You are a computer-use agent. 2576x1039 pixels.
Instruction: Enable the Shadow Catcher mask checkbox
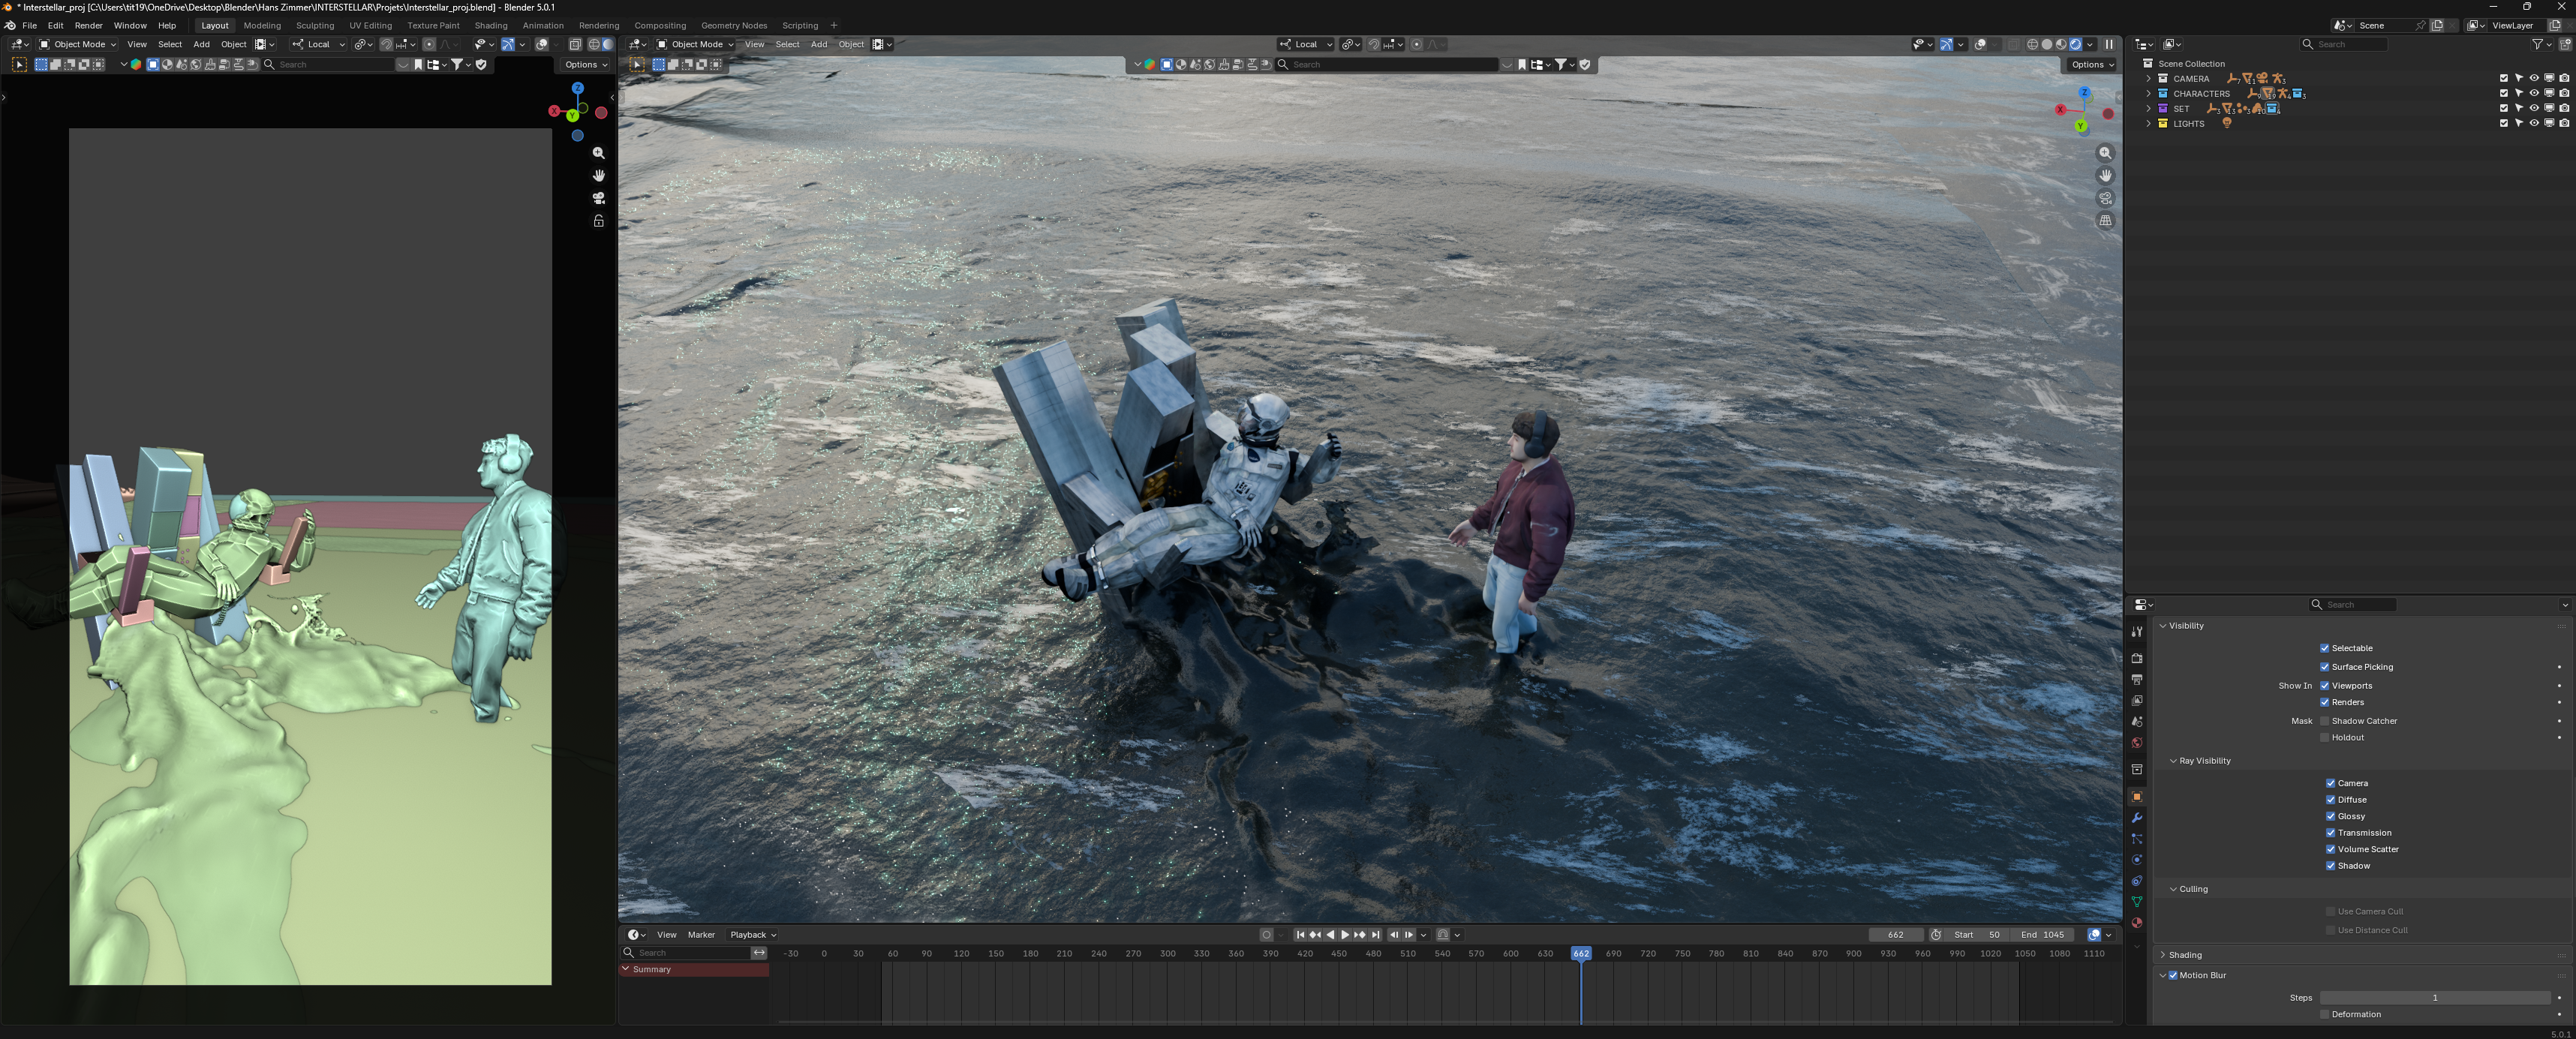coord(2325,720)
